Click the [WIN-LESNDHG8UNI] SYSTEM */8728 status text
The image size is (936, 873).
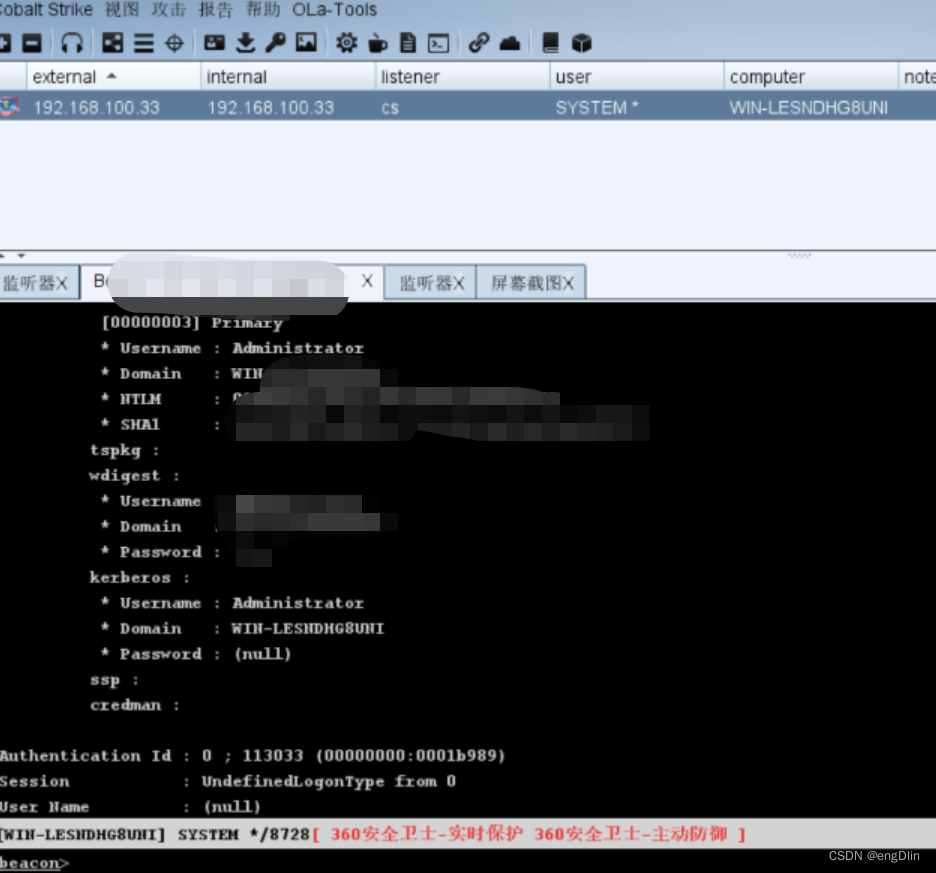pos(155,834)
